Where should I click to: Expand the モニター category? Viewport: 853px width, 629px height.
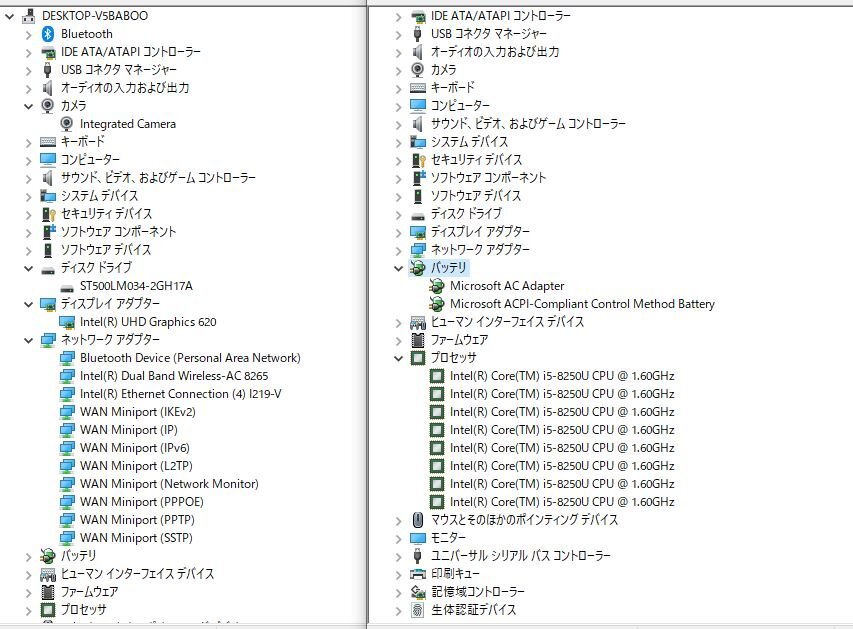399,538
